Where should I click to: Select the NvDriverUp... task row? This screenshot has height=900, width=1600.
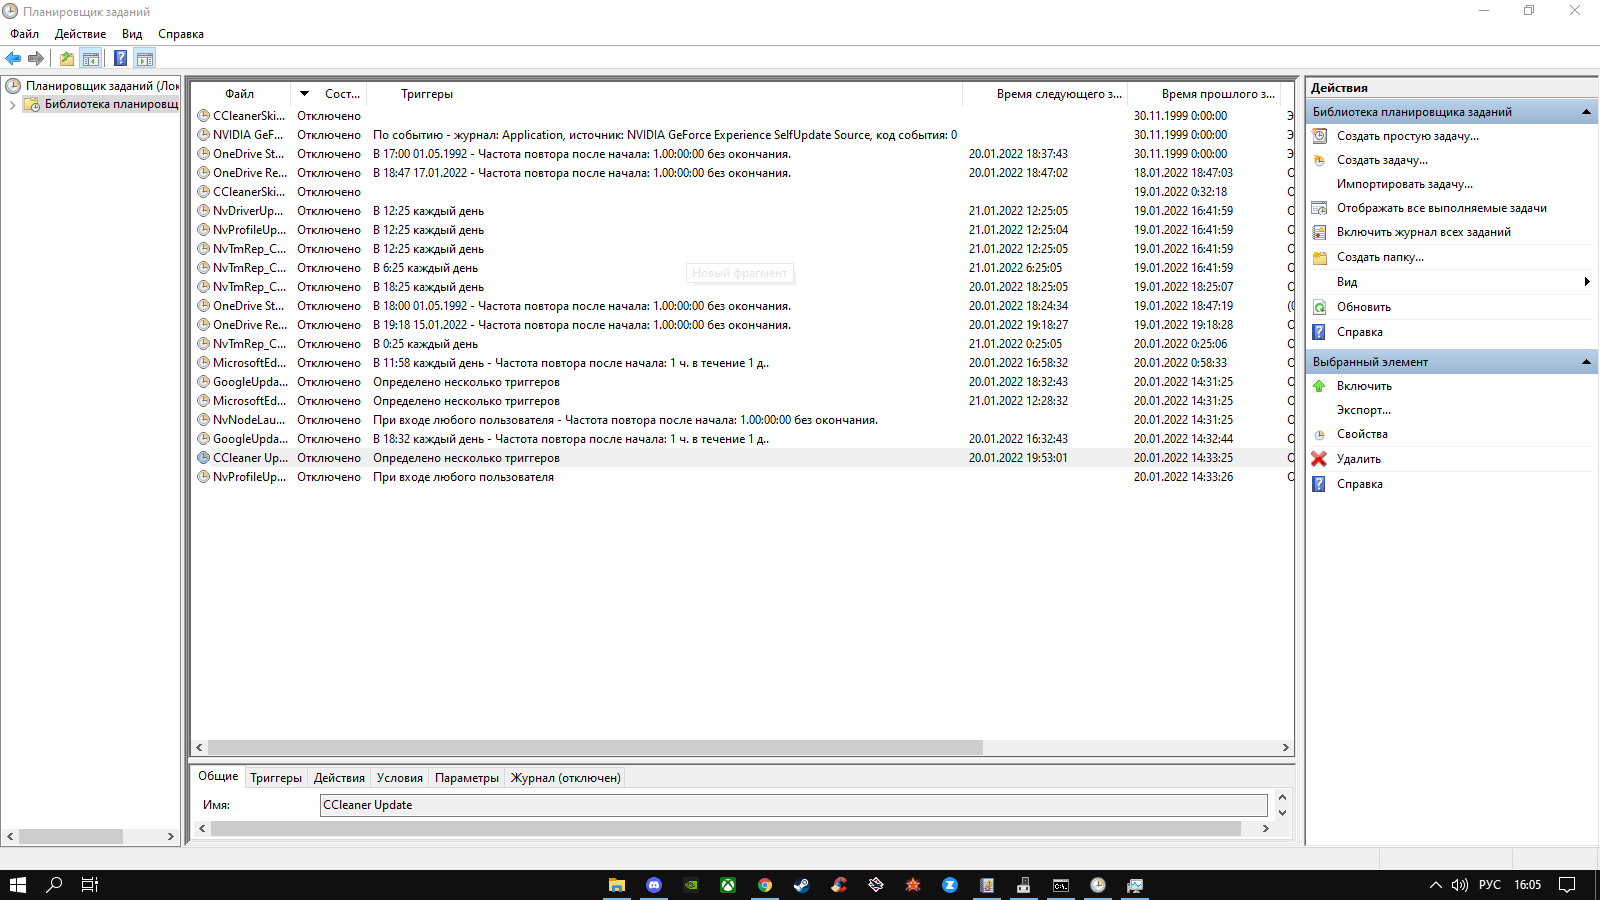tap(740, 211)
